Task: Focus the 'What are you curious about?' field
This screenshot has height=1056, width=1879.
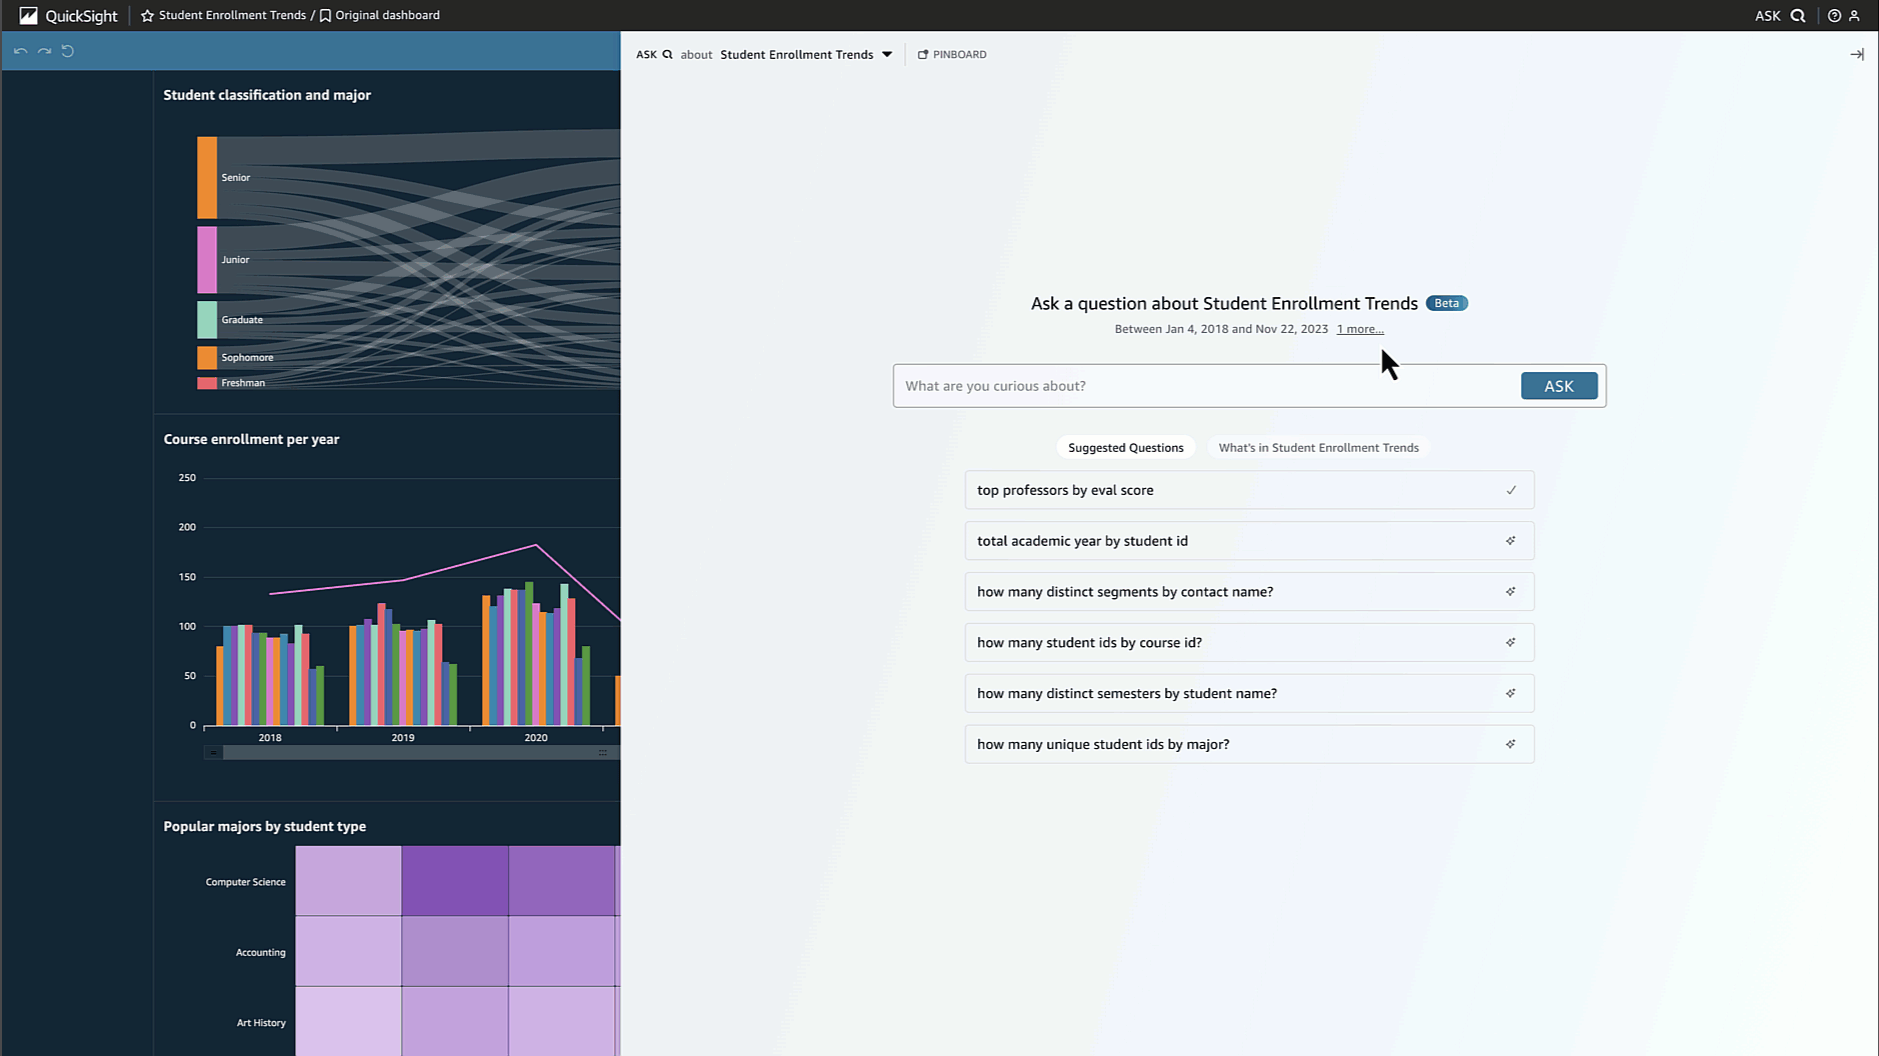Action: point(1206,386)
